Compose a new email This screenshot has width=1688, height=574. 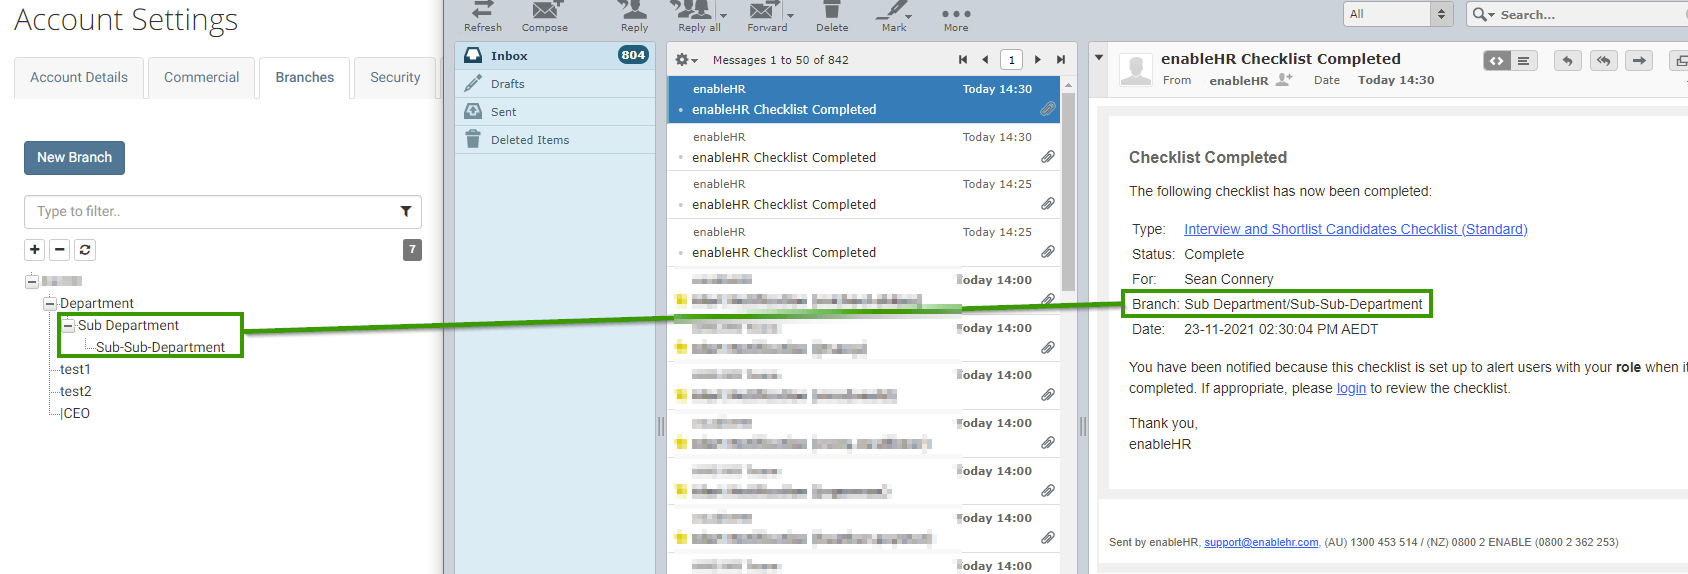[545, 16]
